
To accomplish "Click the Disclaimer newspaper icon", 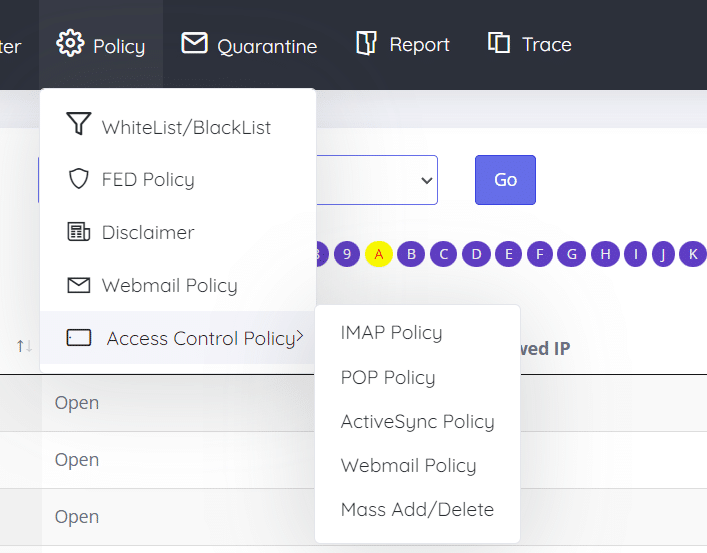I will [78, 232].
